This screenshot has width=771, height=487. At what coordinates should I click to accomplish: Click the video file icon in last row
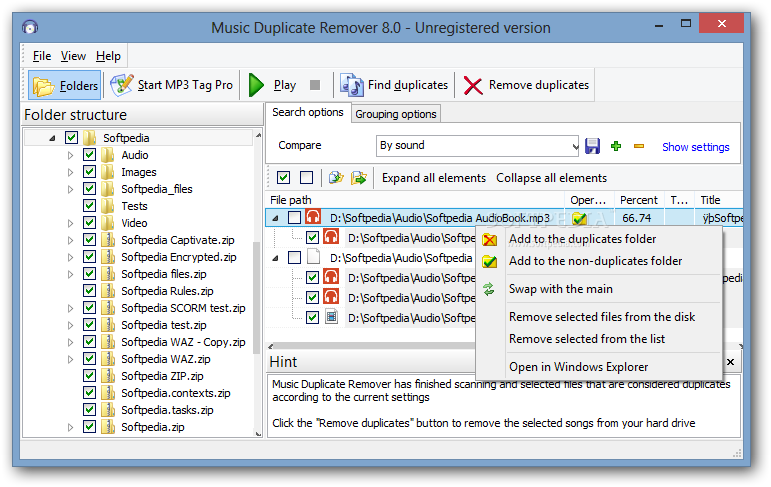pos(331,317)
